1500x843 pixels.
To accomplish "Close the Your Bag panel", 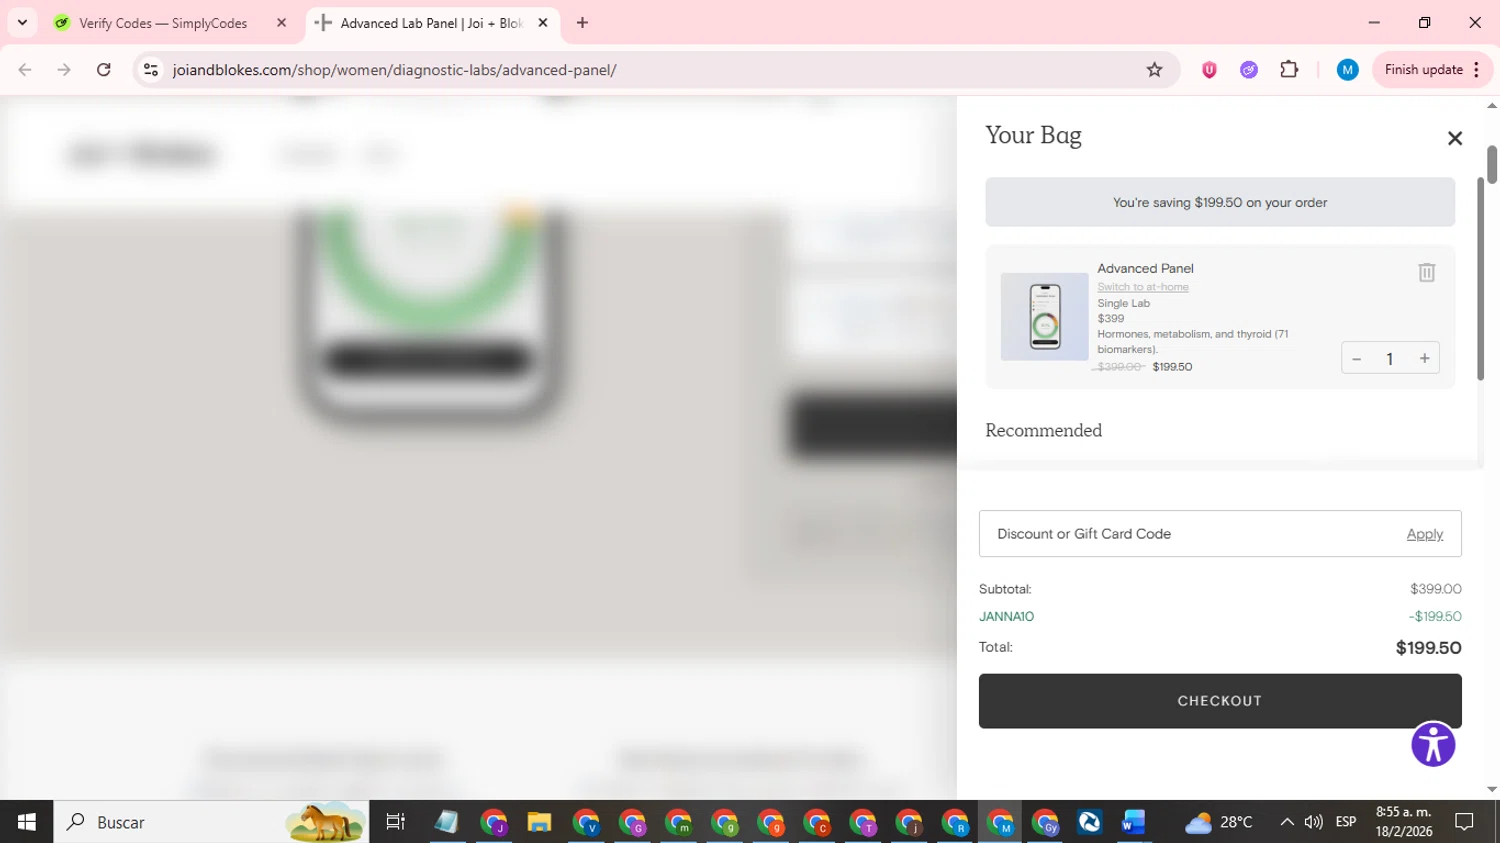I will 1455,138.
